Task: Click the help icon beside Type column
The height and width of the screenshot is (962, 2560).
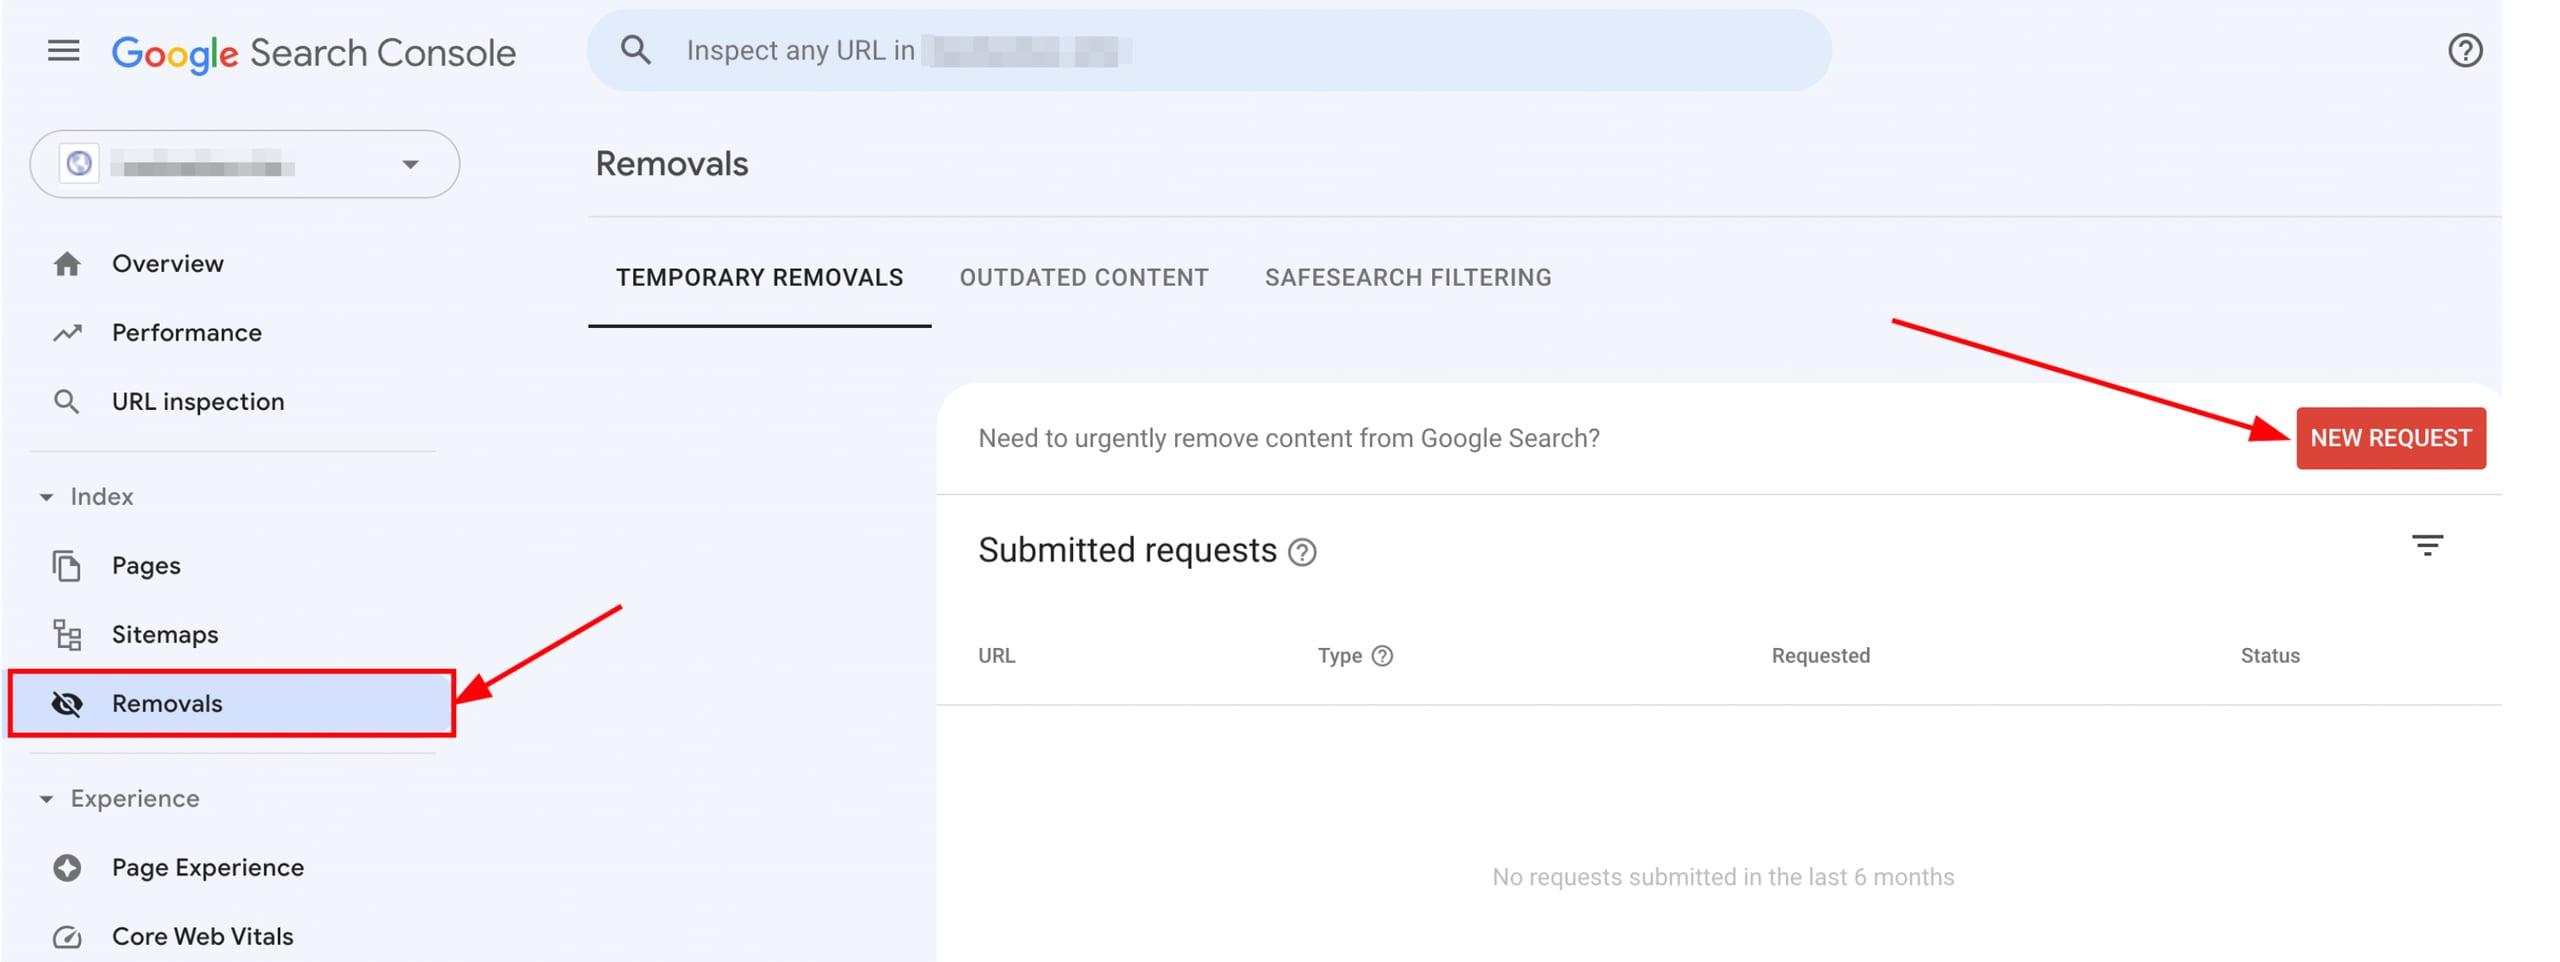Action: point(1383,656)
